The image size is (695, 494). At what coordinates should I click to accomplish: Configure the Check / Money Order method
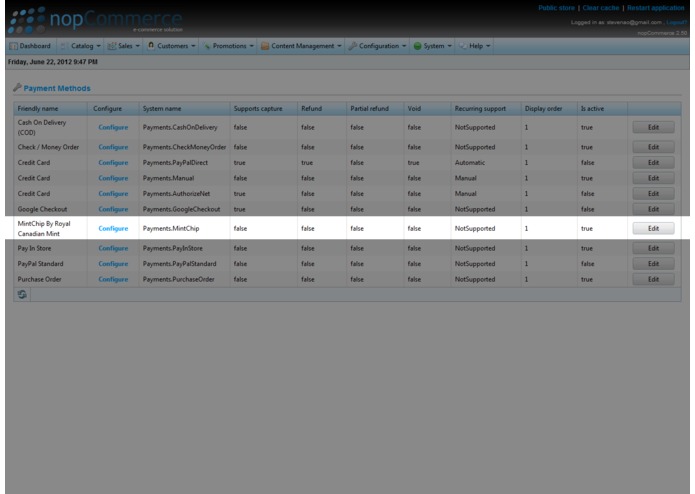(x=113, y=147)
